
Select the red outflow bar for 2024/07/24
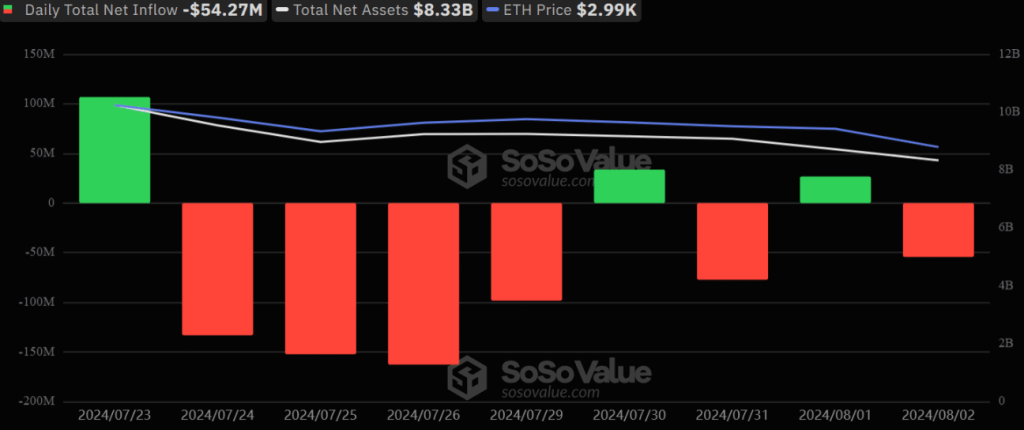click(217, 269)
